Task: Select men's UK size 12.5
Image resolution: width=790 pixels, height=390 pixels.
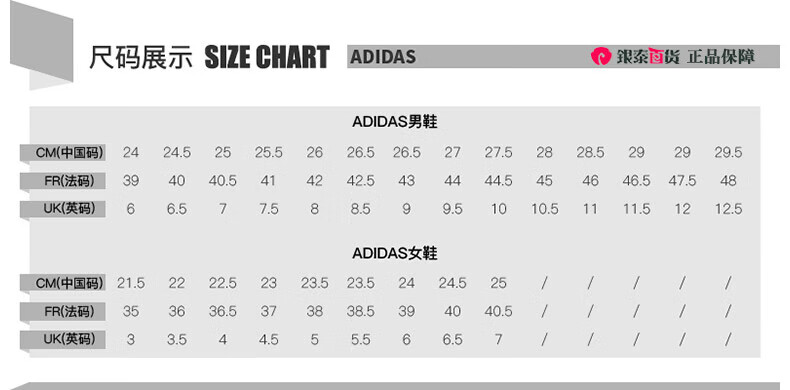Action: pyautogui.click(x=728, y=209)
